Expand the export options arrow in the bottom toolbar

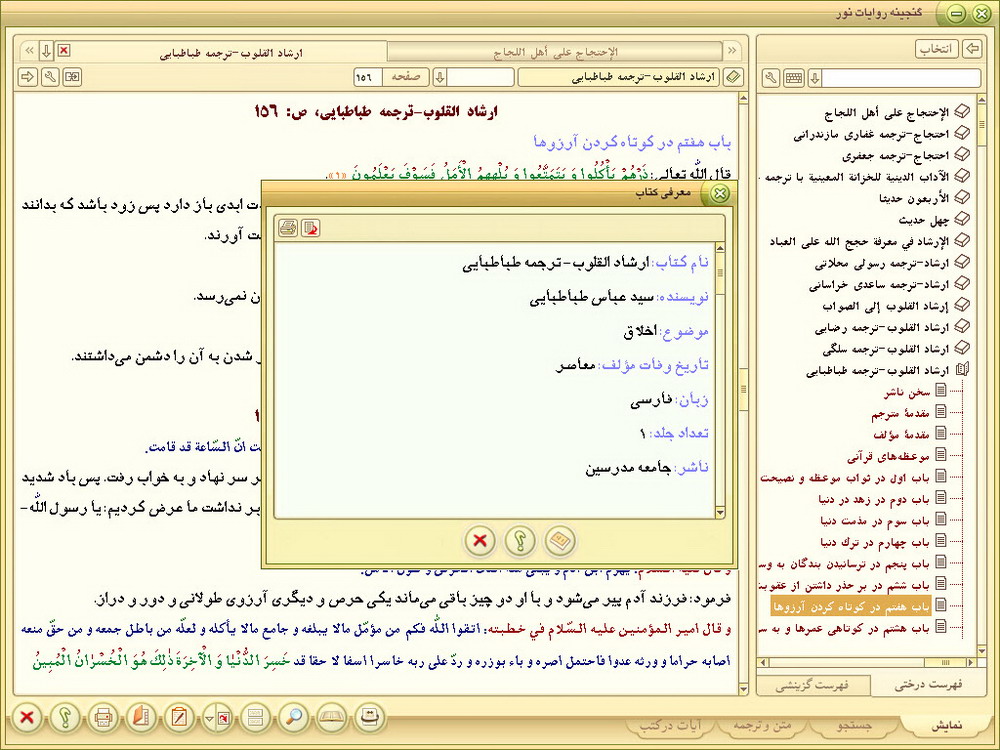click(x=209, y=719)
